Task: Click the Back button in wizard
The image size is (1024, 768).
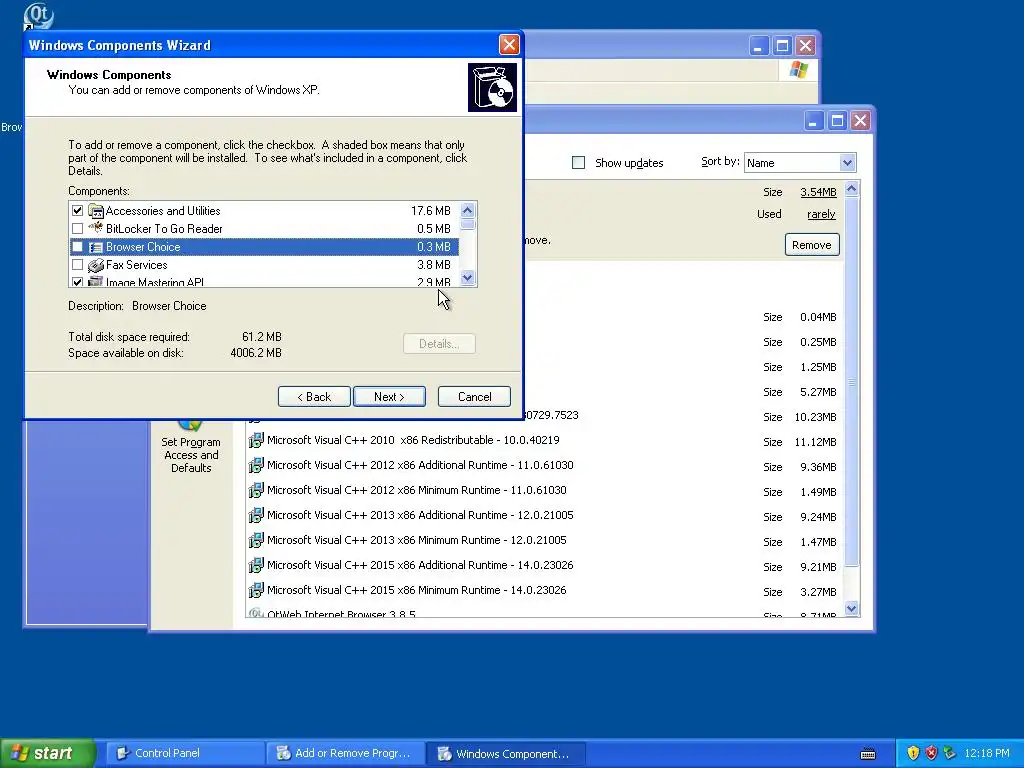Action: 314,396
